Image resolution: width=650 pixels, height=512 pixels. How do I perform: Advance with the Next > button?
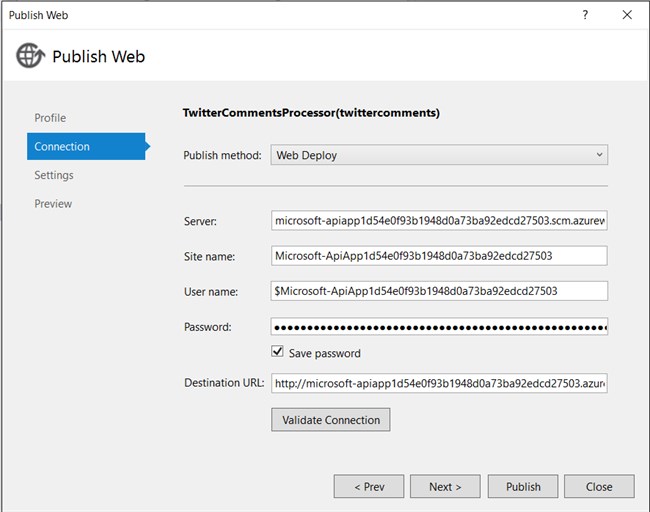pyautogui.click(x=445, y=487)
